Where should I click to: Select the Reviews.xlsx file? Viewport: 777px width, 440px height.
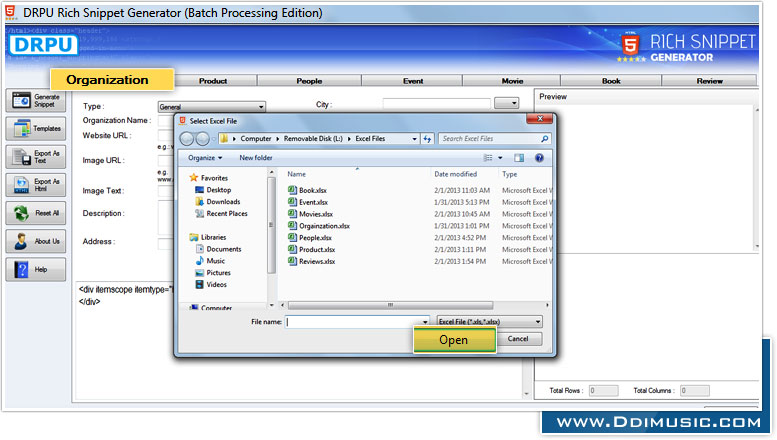tap(311, 262)
